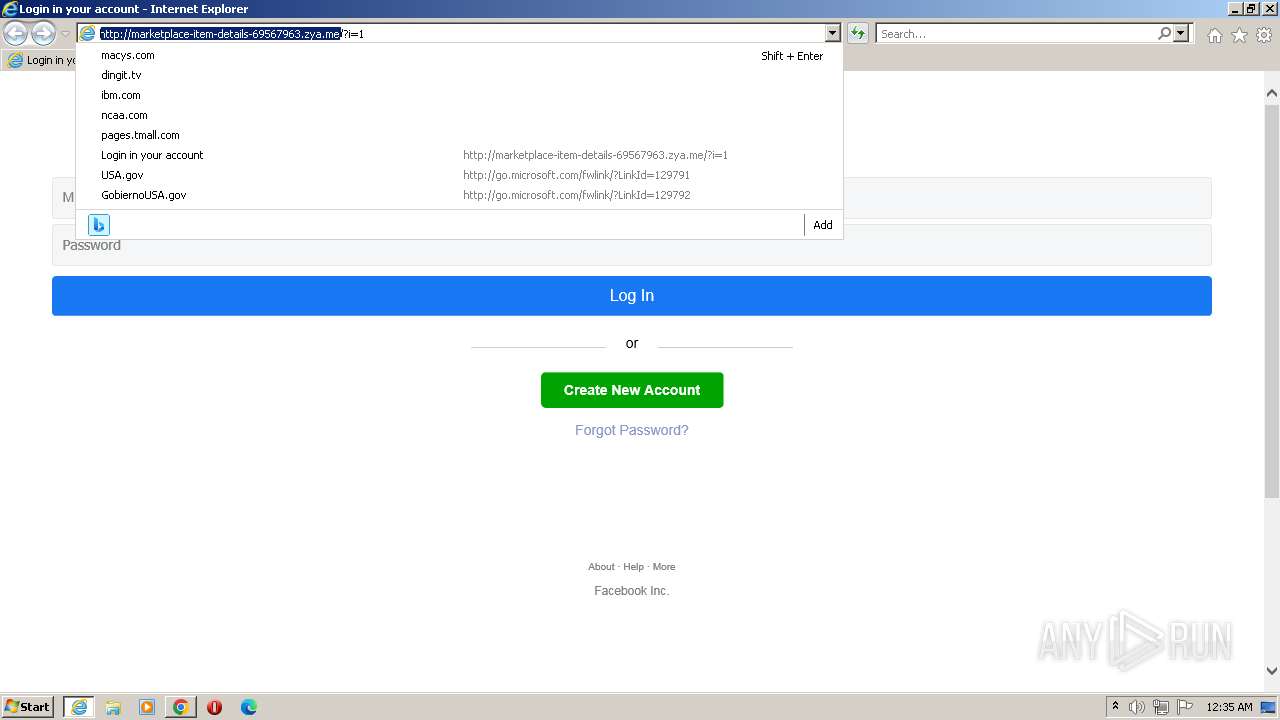
Task: Click the Password input field
Action: (632, 245)
